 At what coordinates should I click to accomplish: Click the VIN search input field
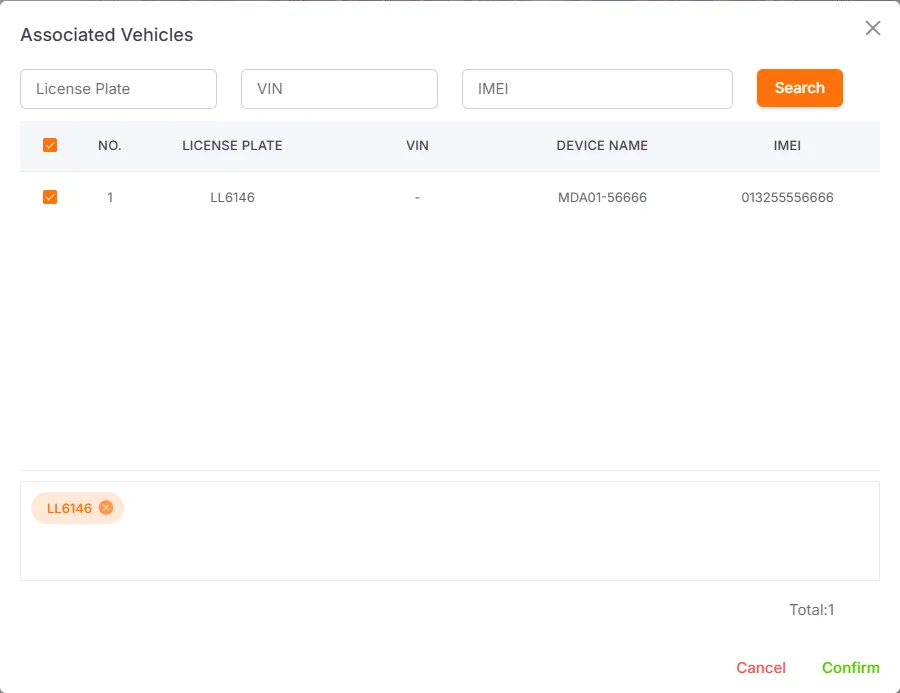pos(339,88)
